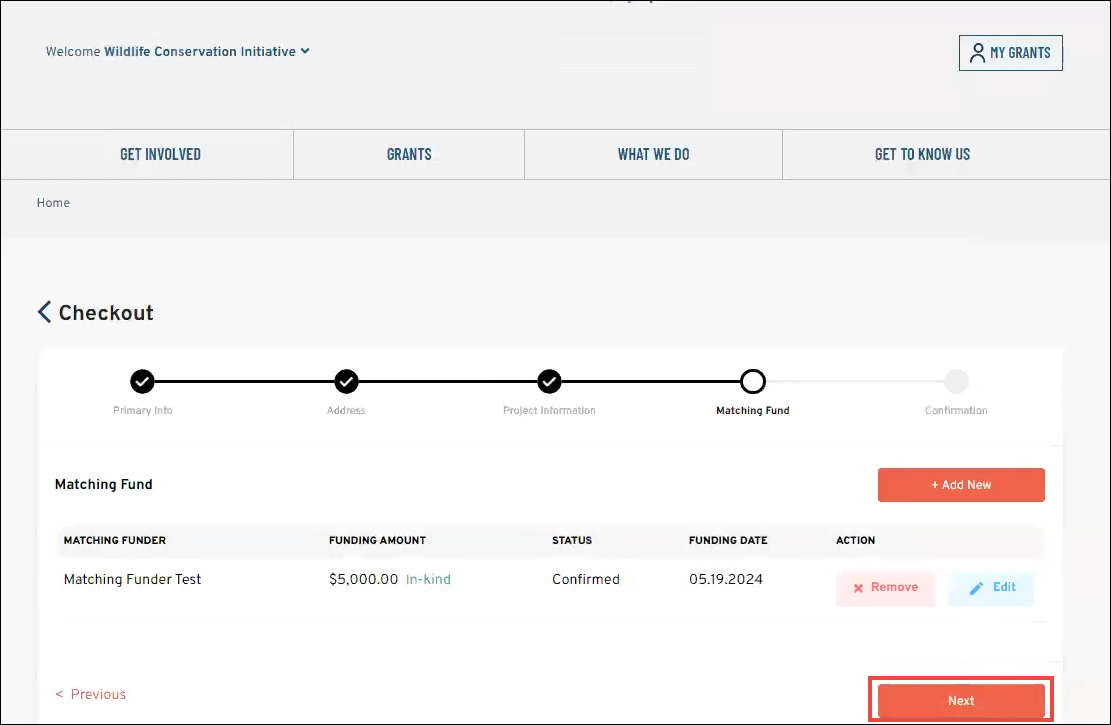Click the Project Information checkmark circle
Viewport: 1111px width, 725px height.
549,381
